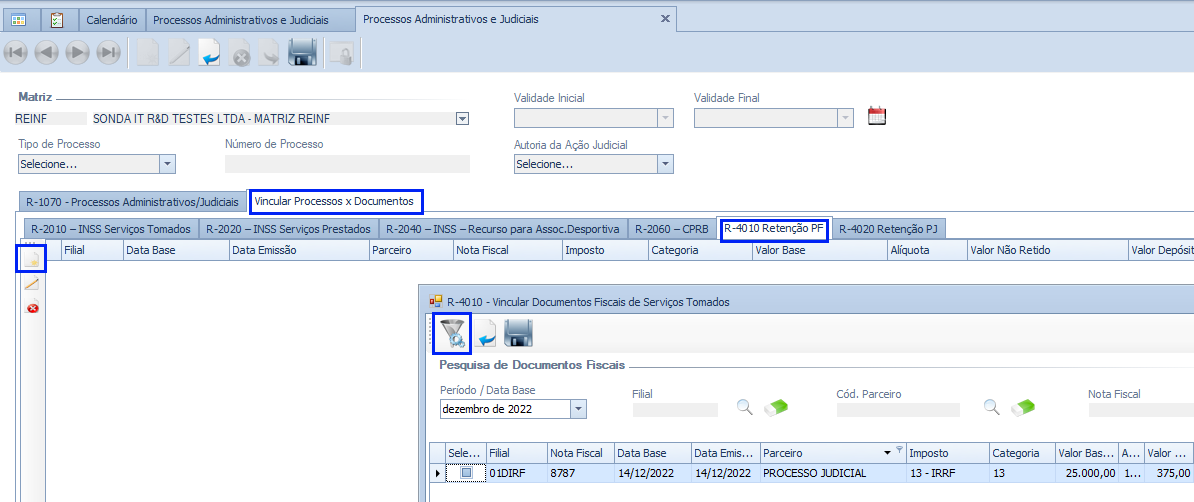Click the Número de Processo field

(347, 164)
